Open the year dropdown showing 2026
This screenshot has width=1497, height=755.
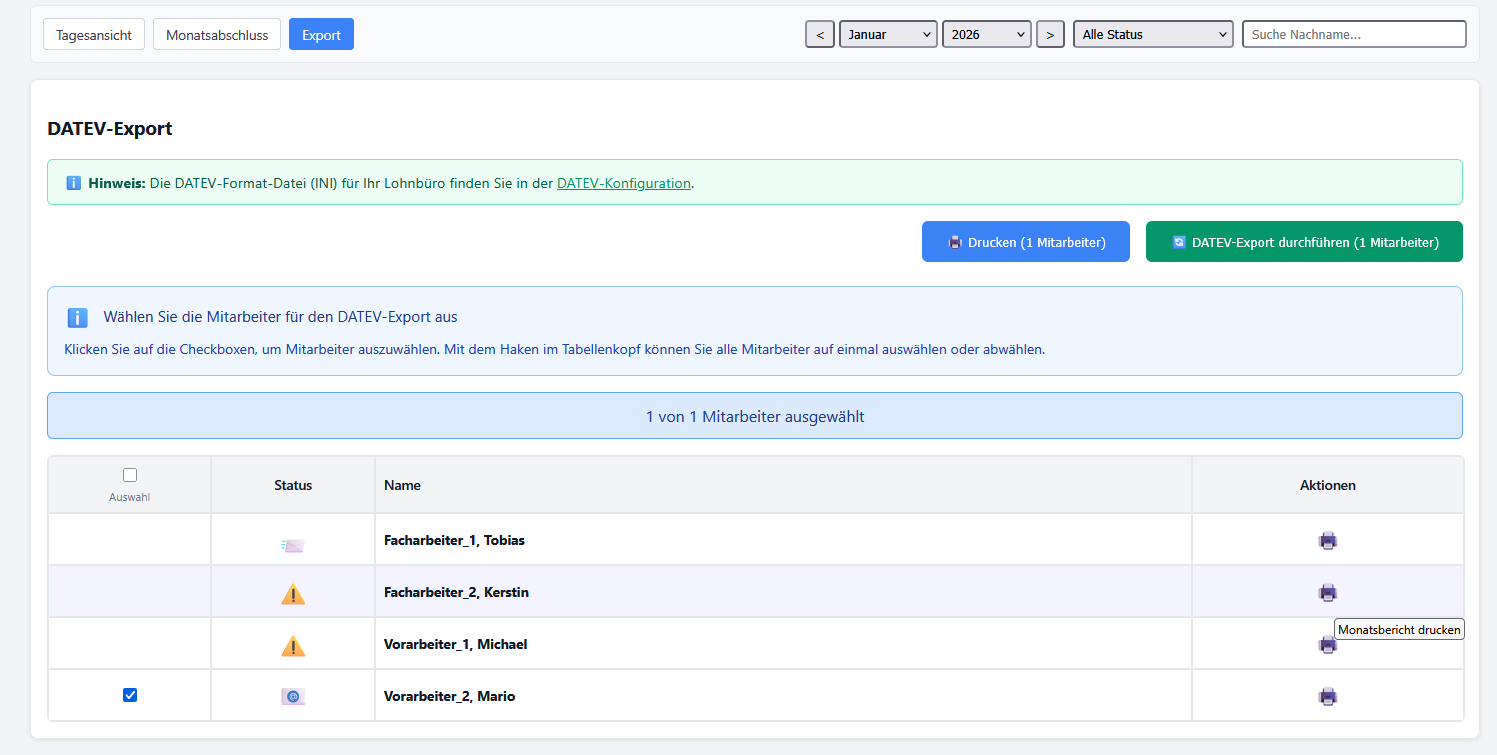tap(987, 34)
